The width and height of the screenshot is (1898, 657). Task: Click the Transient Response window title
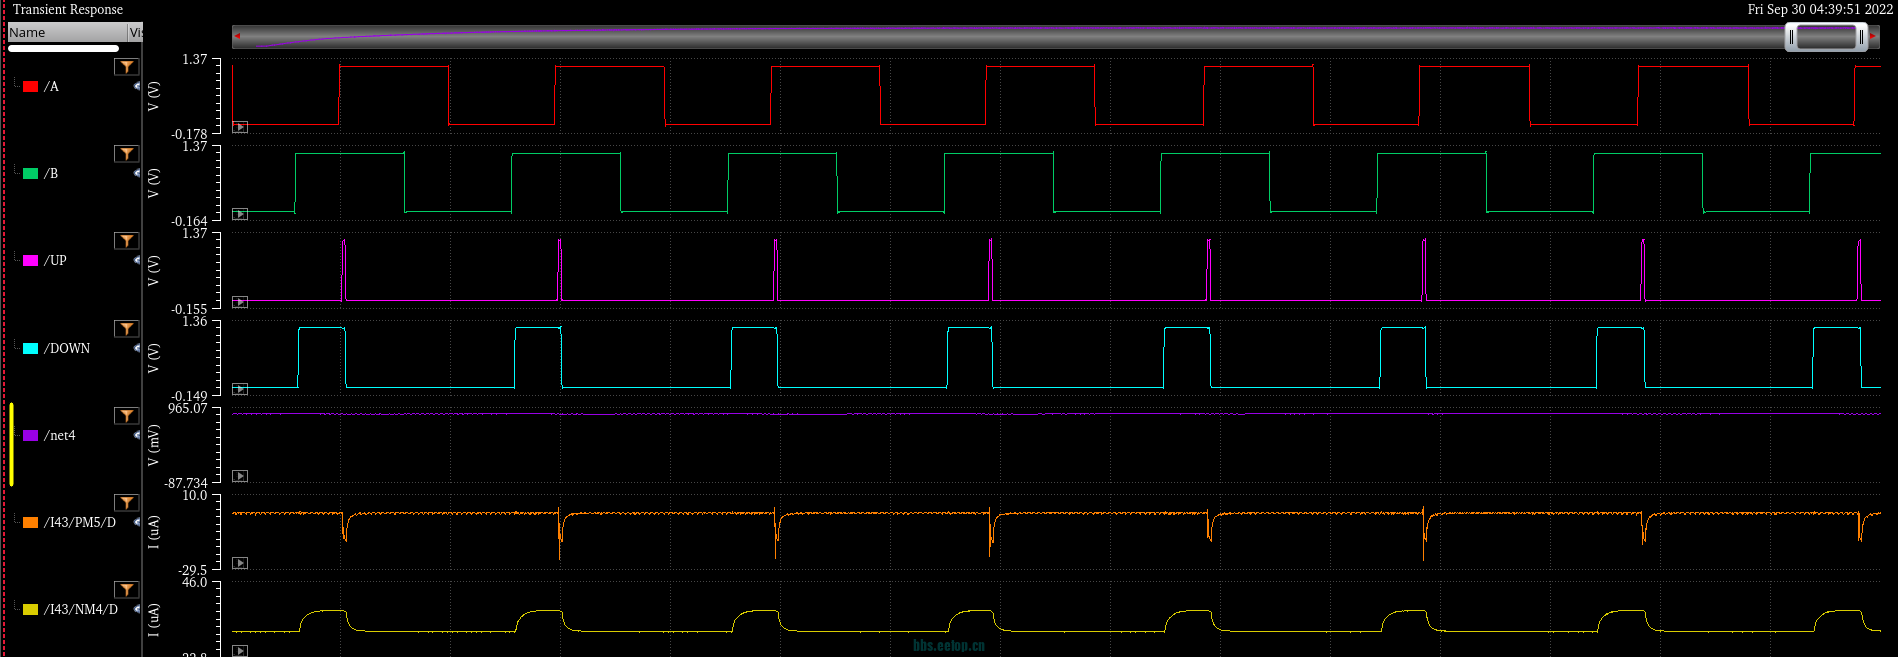(68, 9)
